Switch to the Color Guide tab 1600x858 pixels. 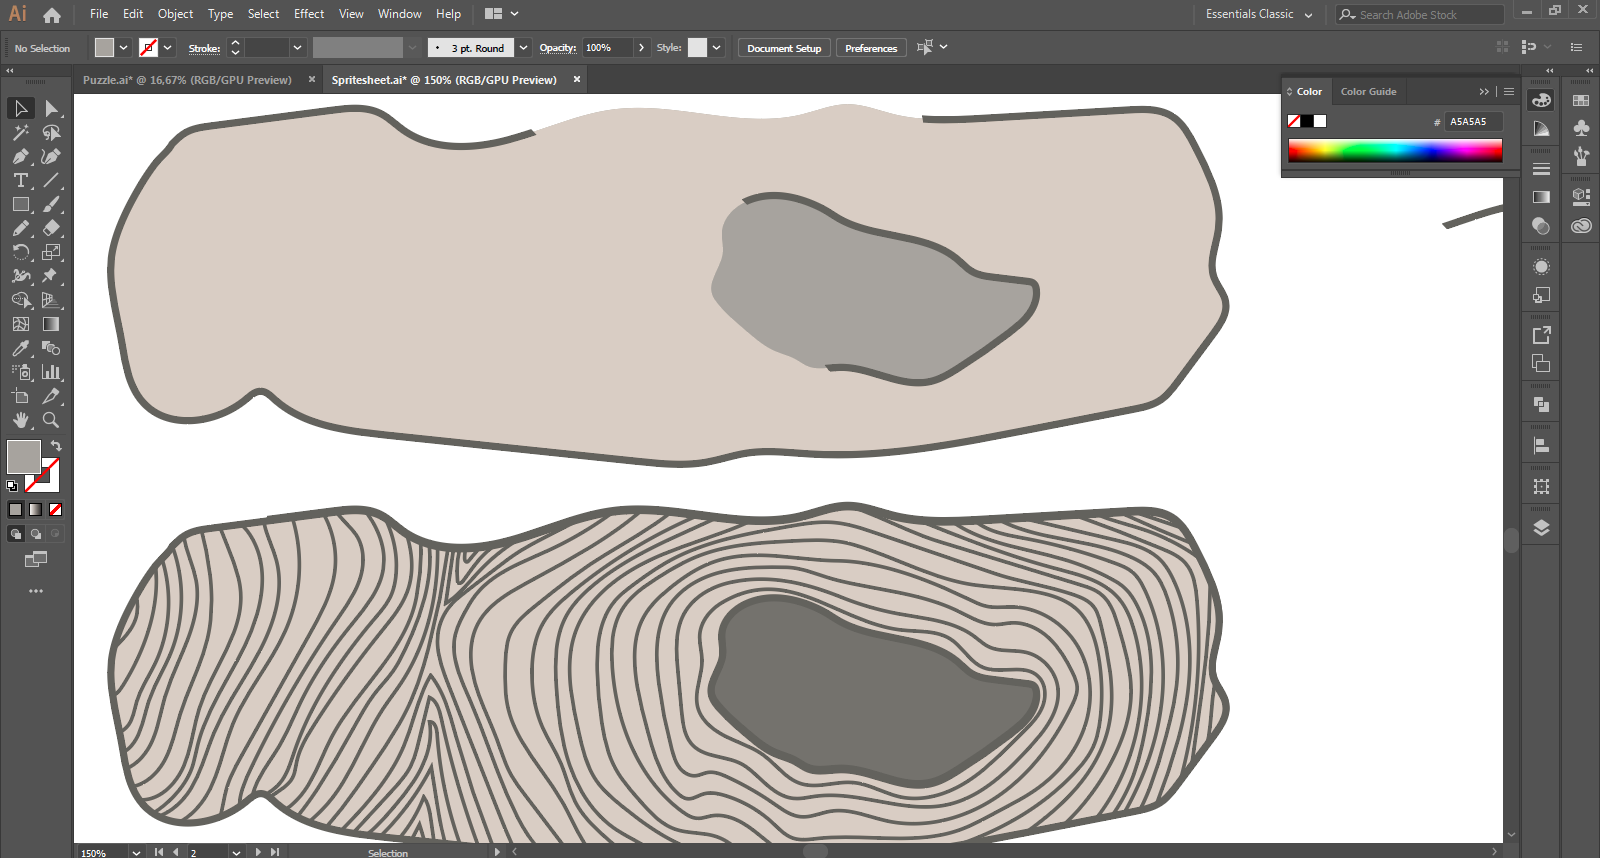click(x=1368, y=91)
